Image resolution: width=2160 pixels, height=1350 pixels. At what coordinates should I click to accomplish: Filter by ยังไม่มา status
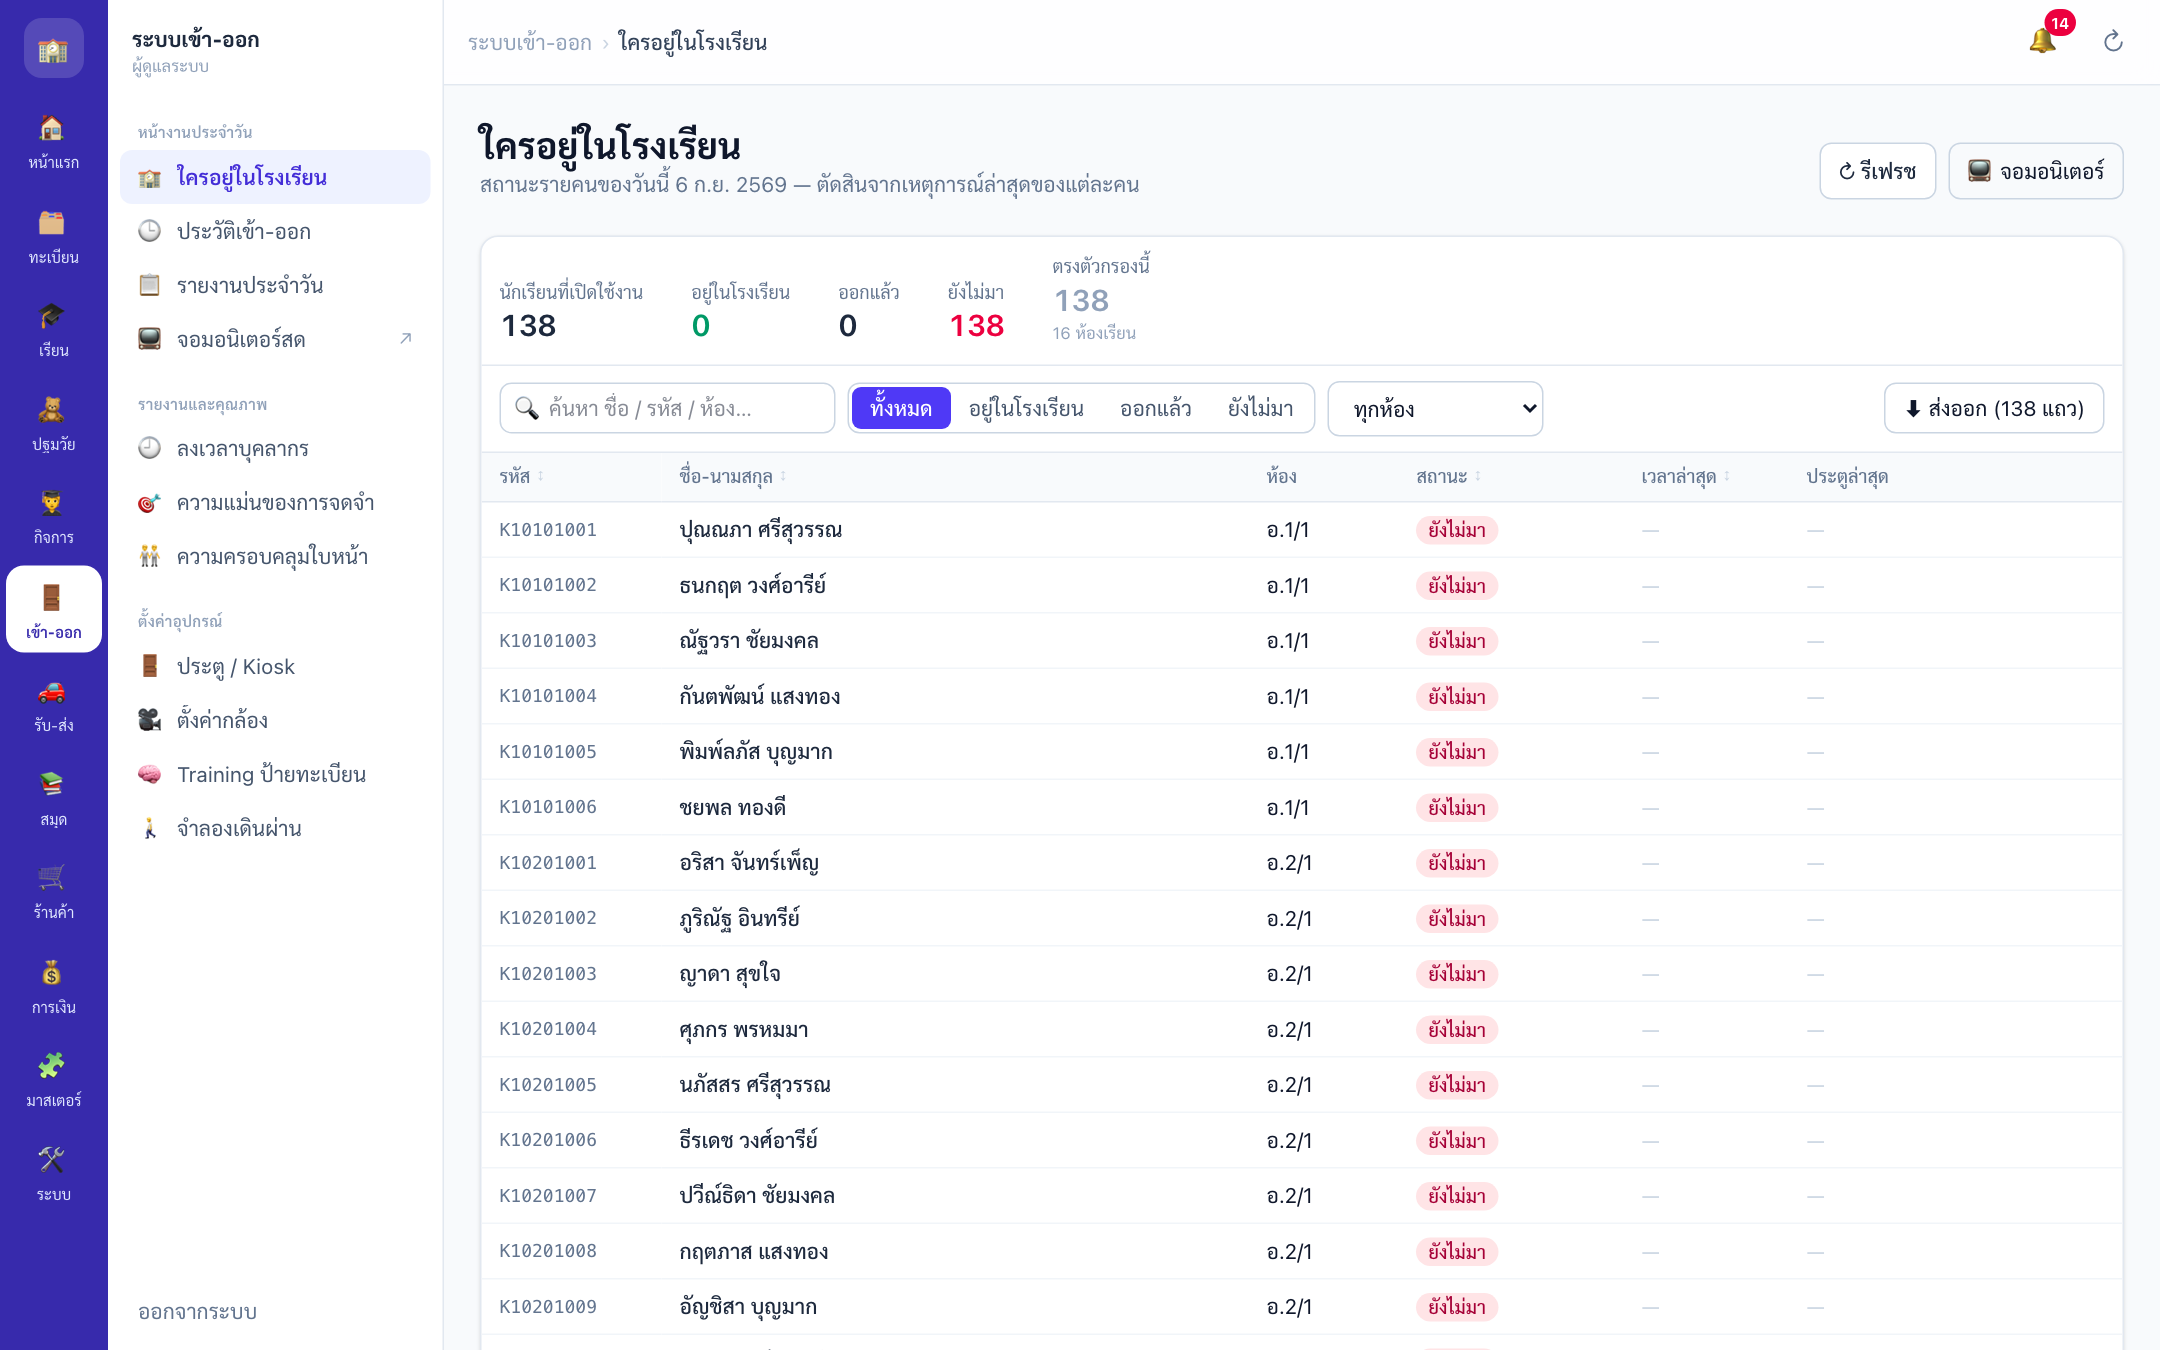pos(1261,408)
